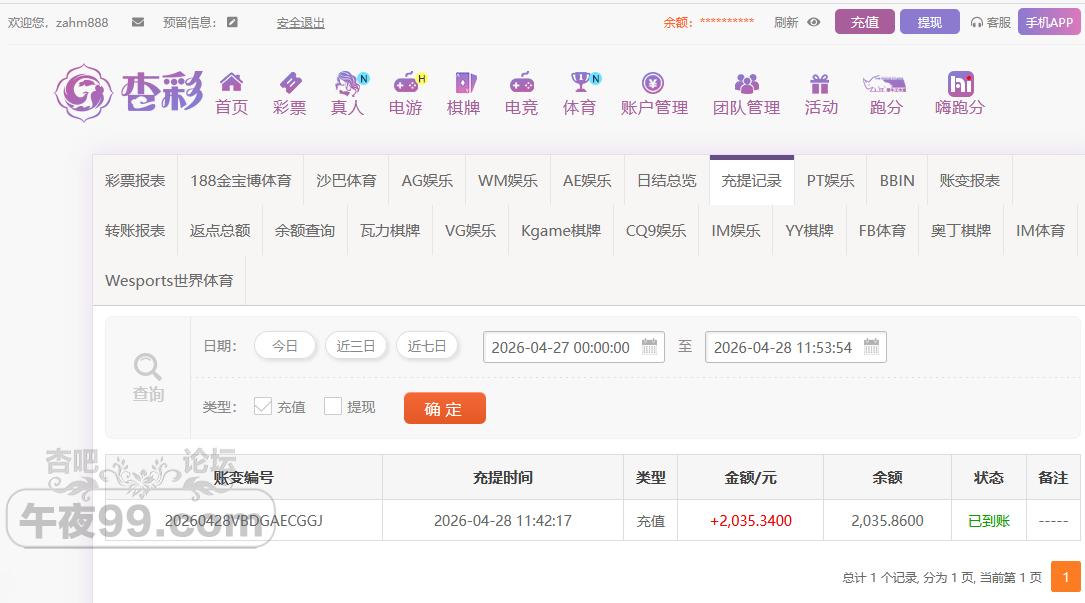
Task: Open the 活动 gift icon
Action: click(820, 84)
